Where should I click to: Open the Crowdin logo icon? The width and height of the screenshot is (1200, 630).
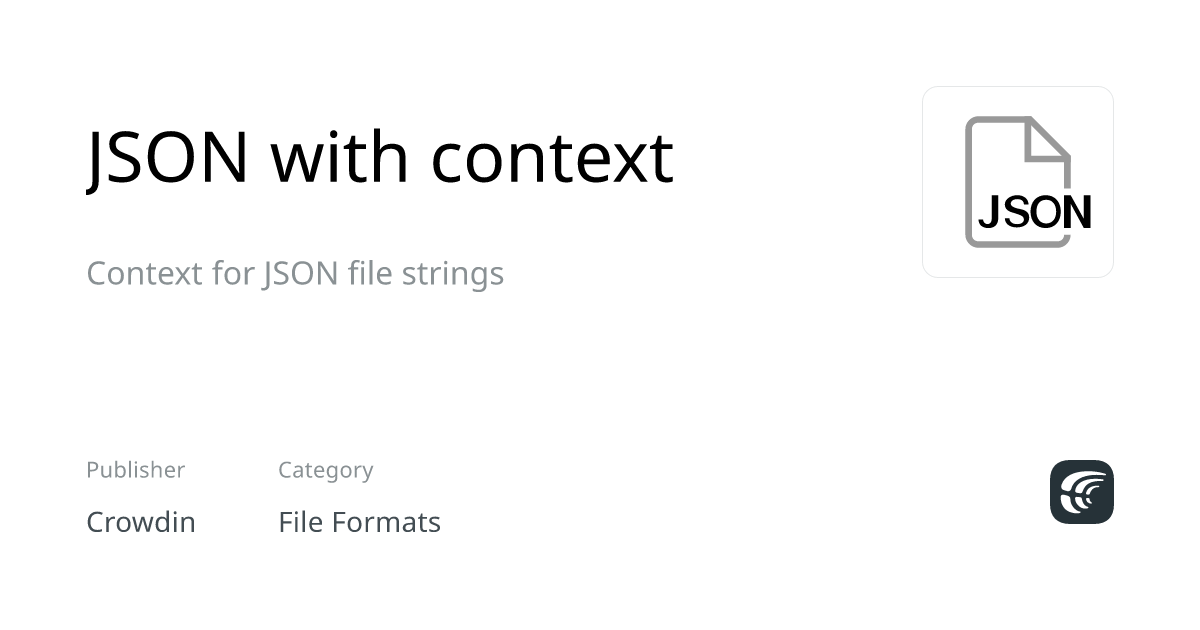point(1082,492)
